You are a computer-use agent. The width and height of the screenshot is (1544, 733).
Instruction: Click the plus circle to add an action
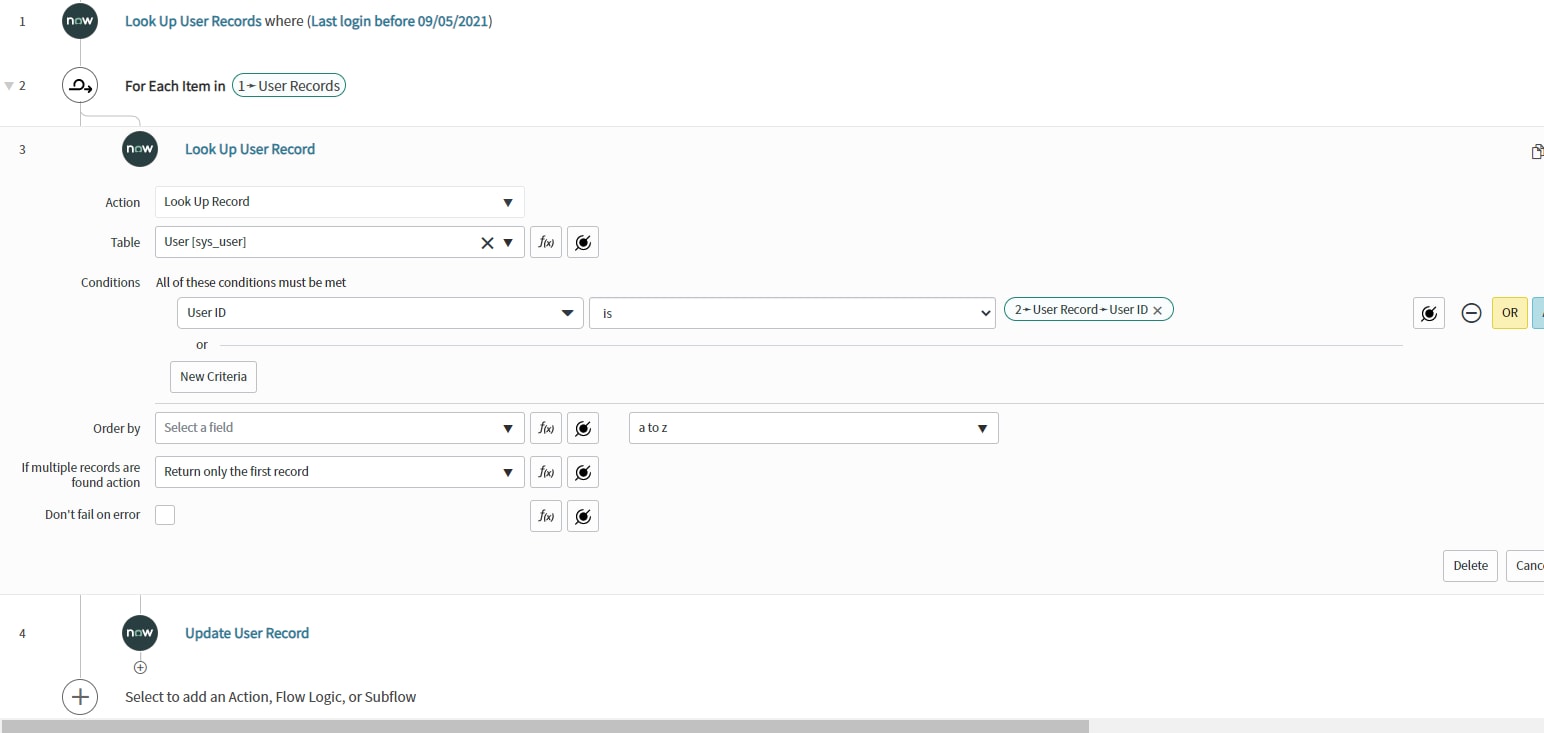pos(80,697)
